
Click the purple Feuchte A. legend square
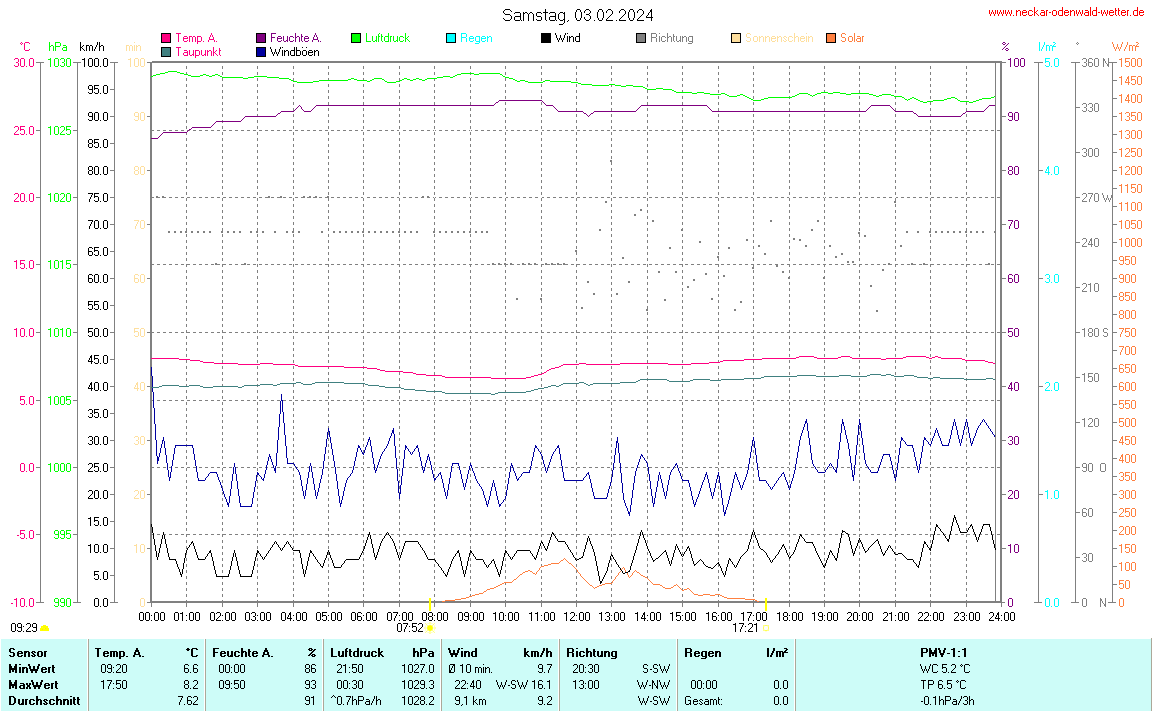tap(261, 38)
